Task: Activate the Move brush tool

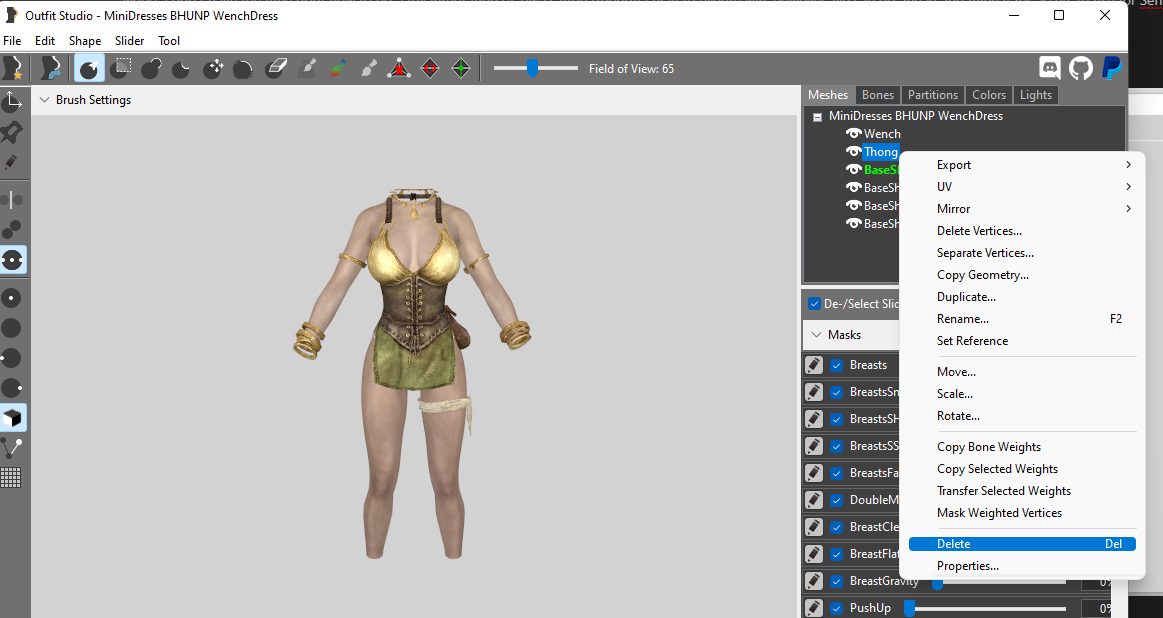Action: (213, 68)
